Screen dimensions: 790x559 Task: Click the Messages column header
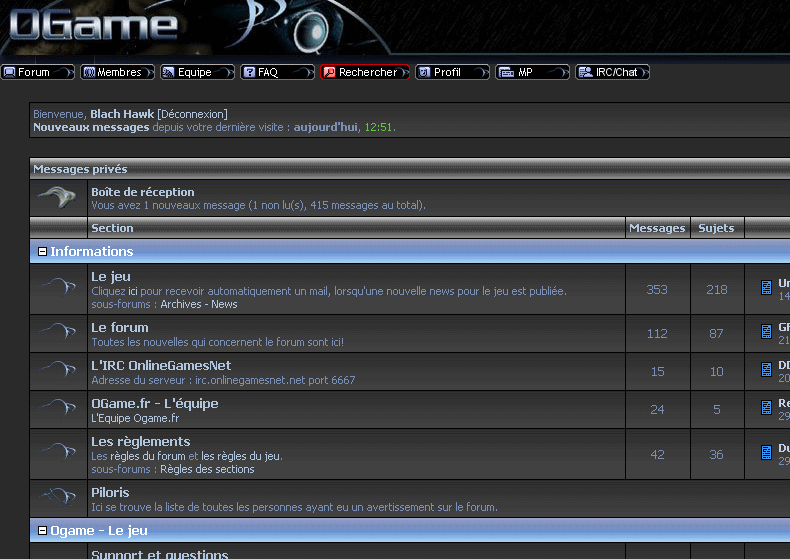point(657,228)
